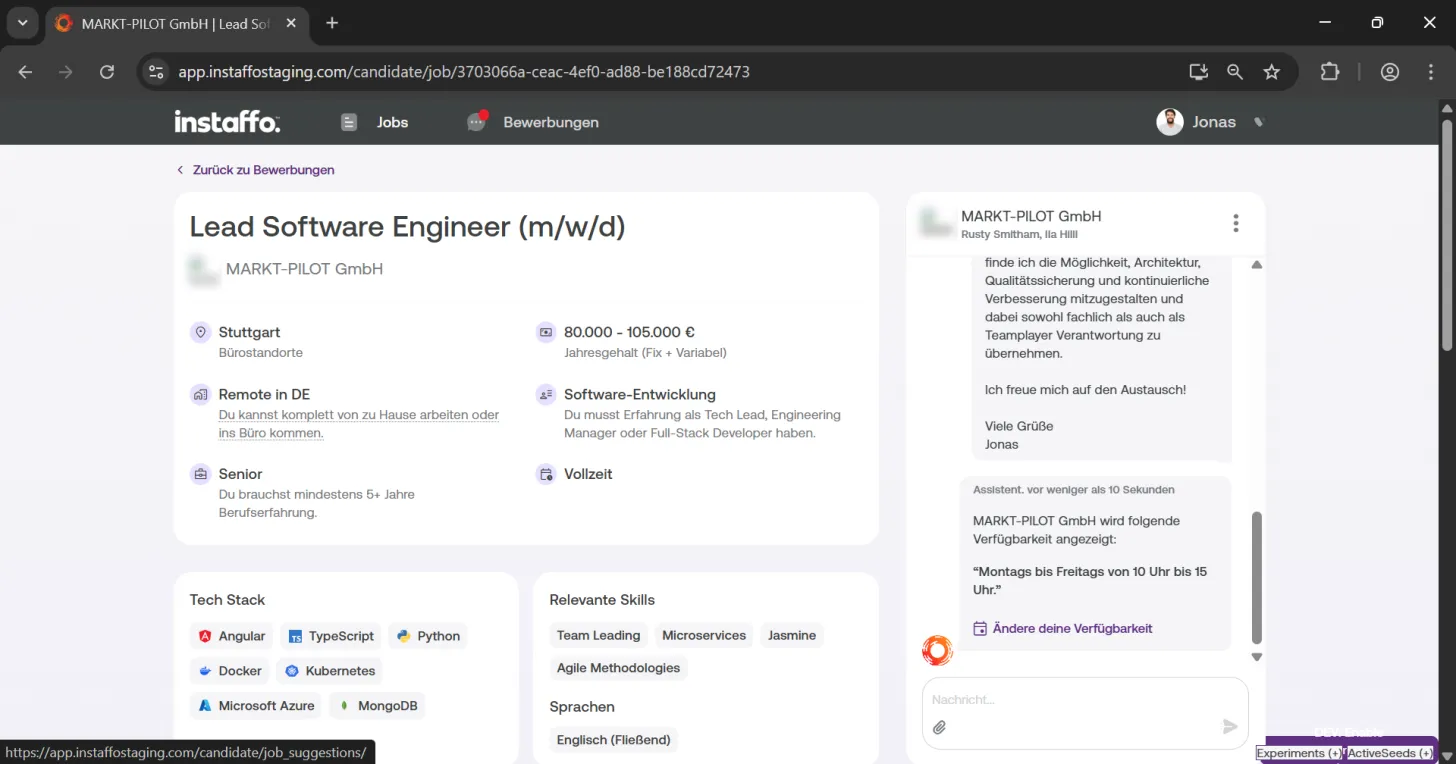The width and height of the screenshot is (1456, 764).
Task: Open a new browser tab
Action: click(332, 23)
